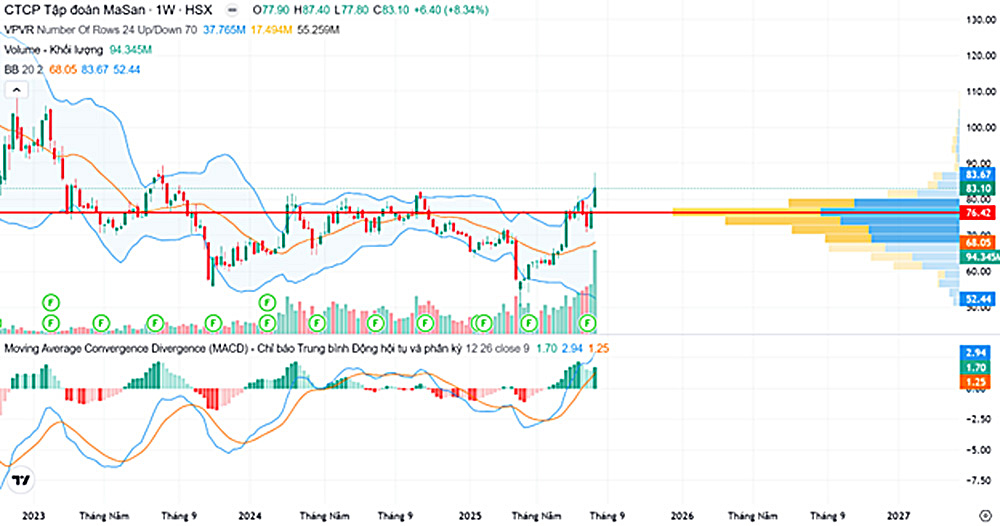This screenshot has width=1000, height=526.
Task: Click the 100.00 price scale label
Action: pyautogui.click(x=980, y=128)
